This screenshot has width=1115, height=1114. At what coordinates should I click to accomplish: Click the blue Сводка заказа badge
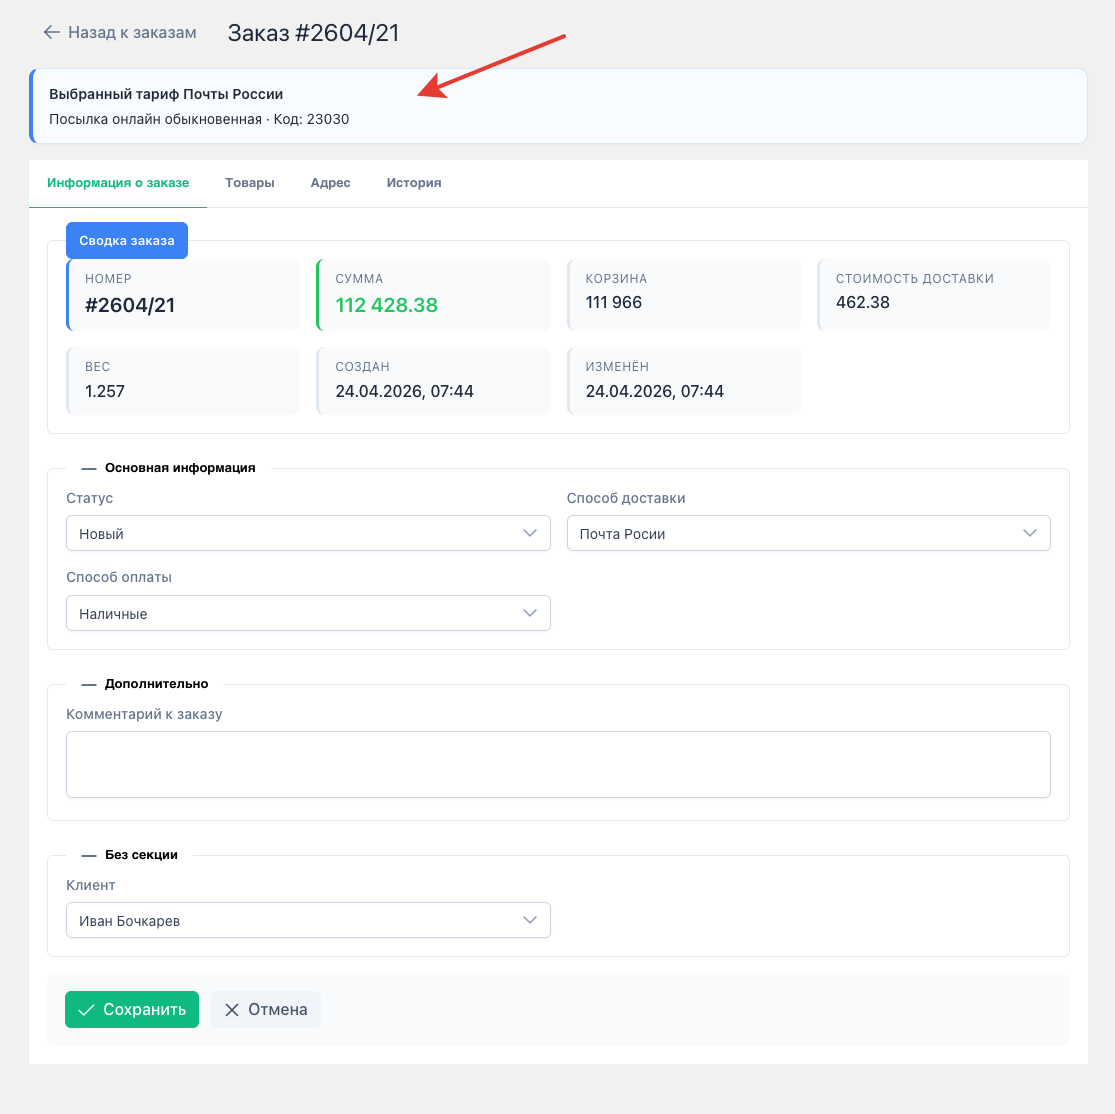point(127,241)
